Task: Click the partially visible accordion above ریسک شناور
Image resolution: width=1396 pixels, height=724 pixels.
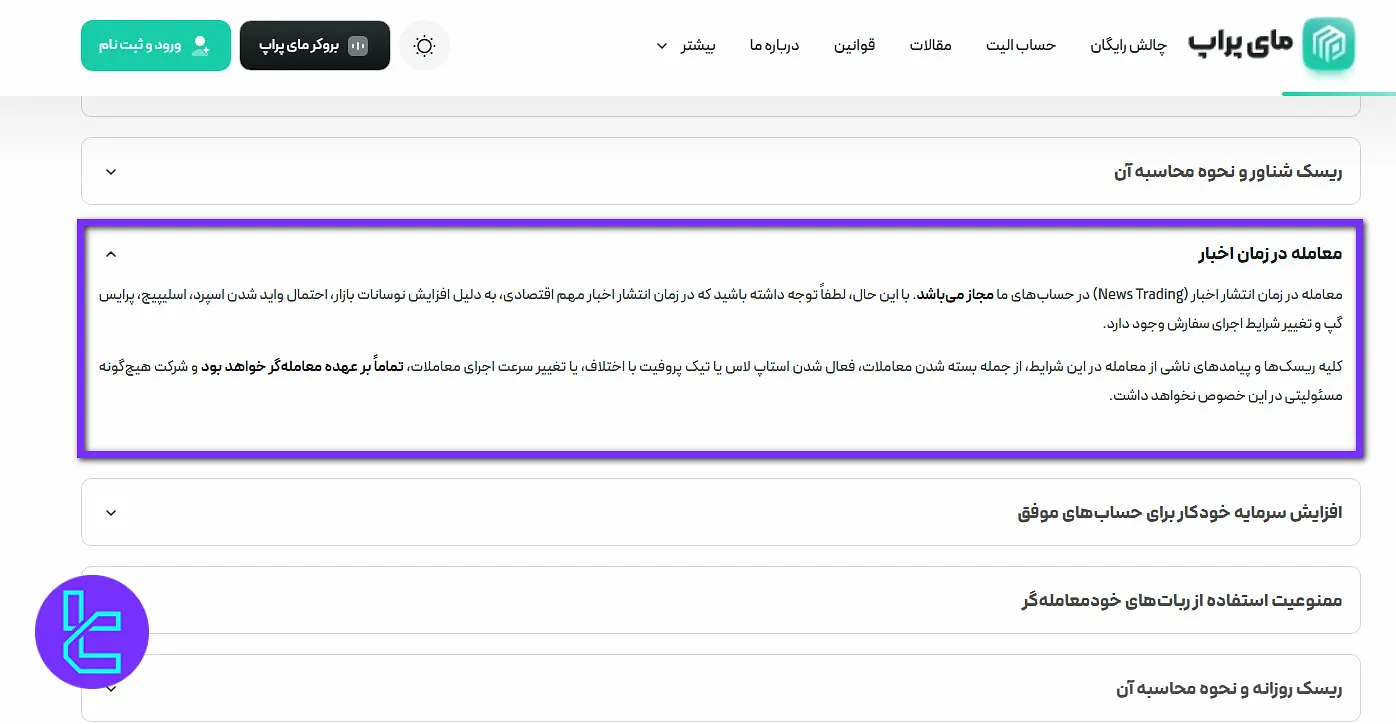Action: (720, 100)
